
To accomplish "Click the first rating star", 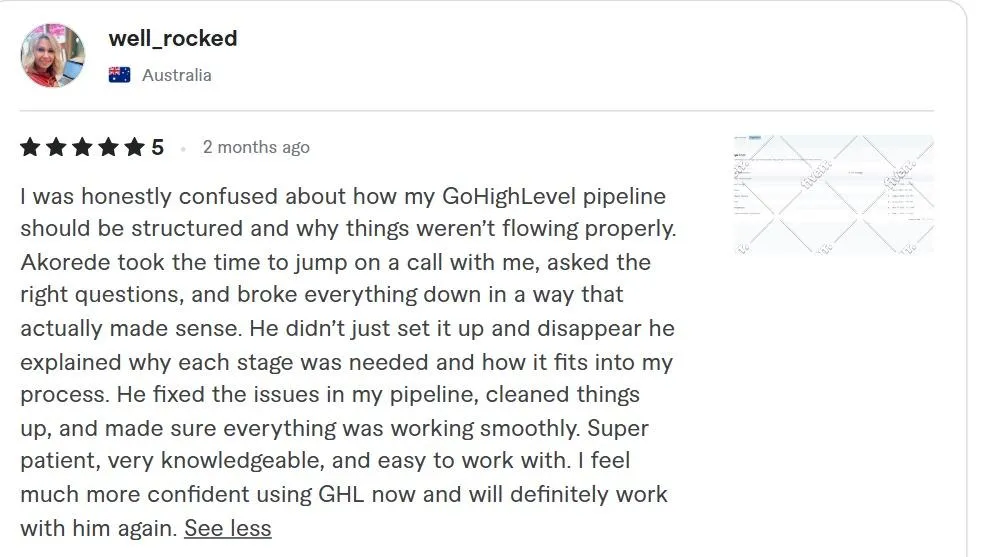I will pyautogui.click(x=30, y=148).
